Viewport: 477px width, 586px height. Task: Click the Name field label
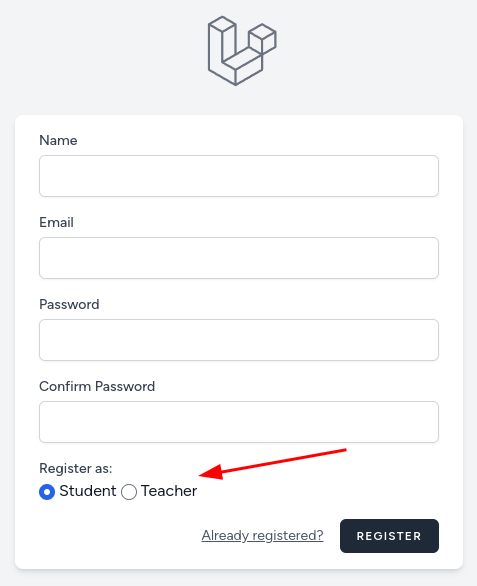click(58, 141)
